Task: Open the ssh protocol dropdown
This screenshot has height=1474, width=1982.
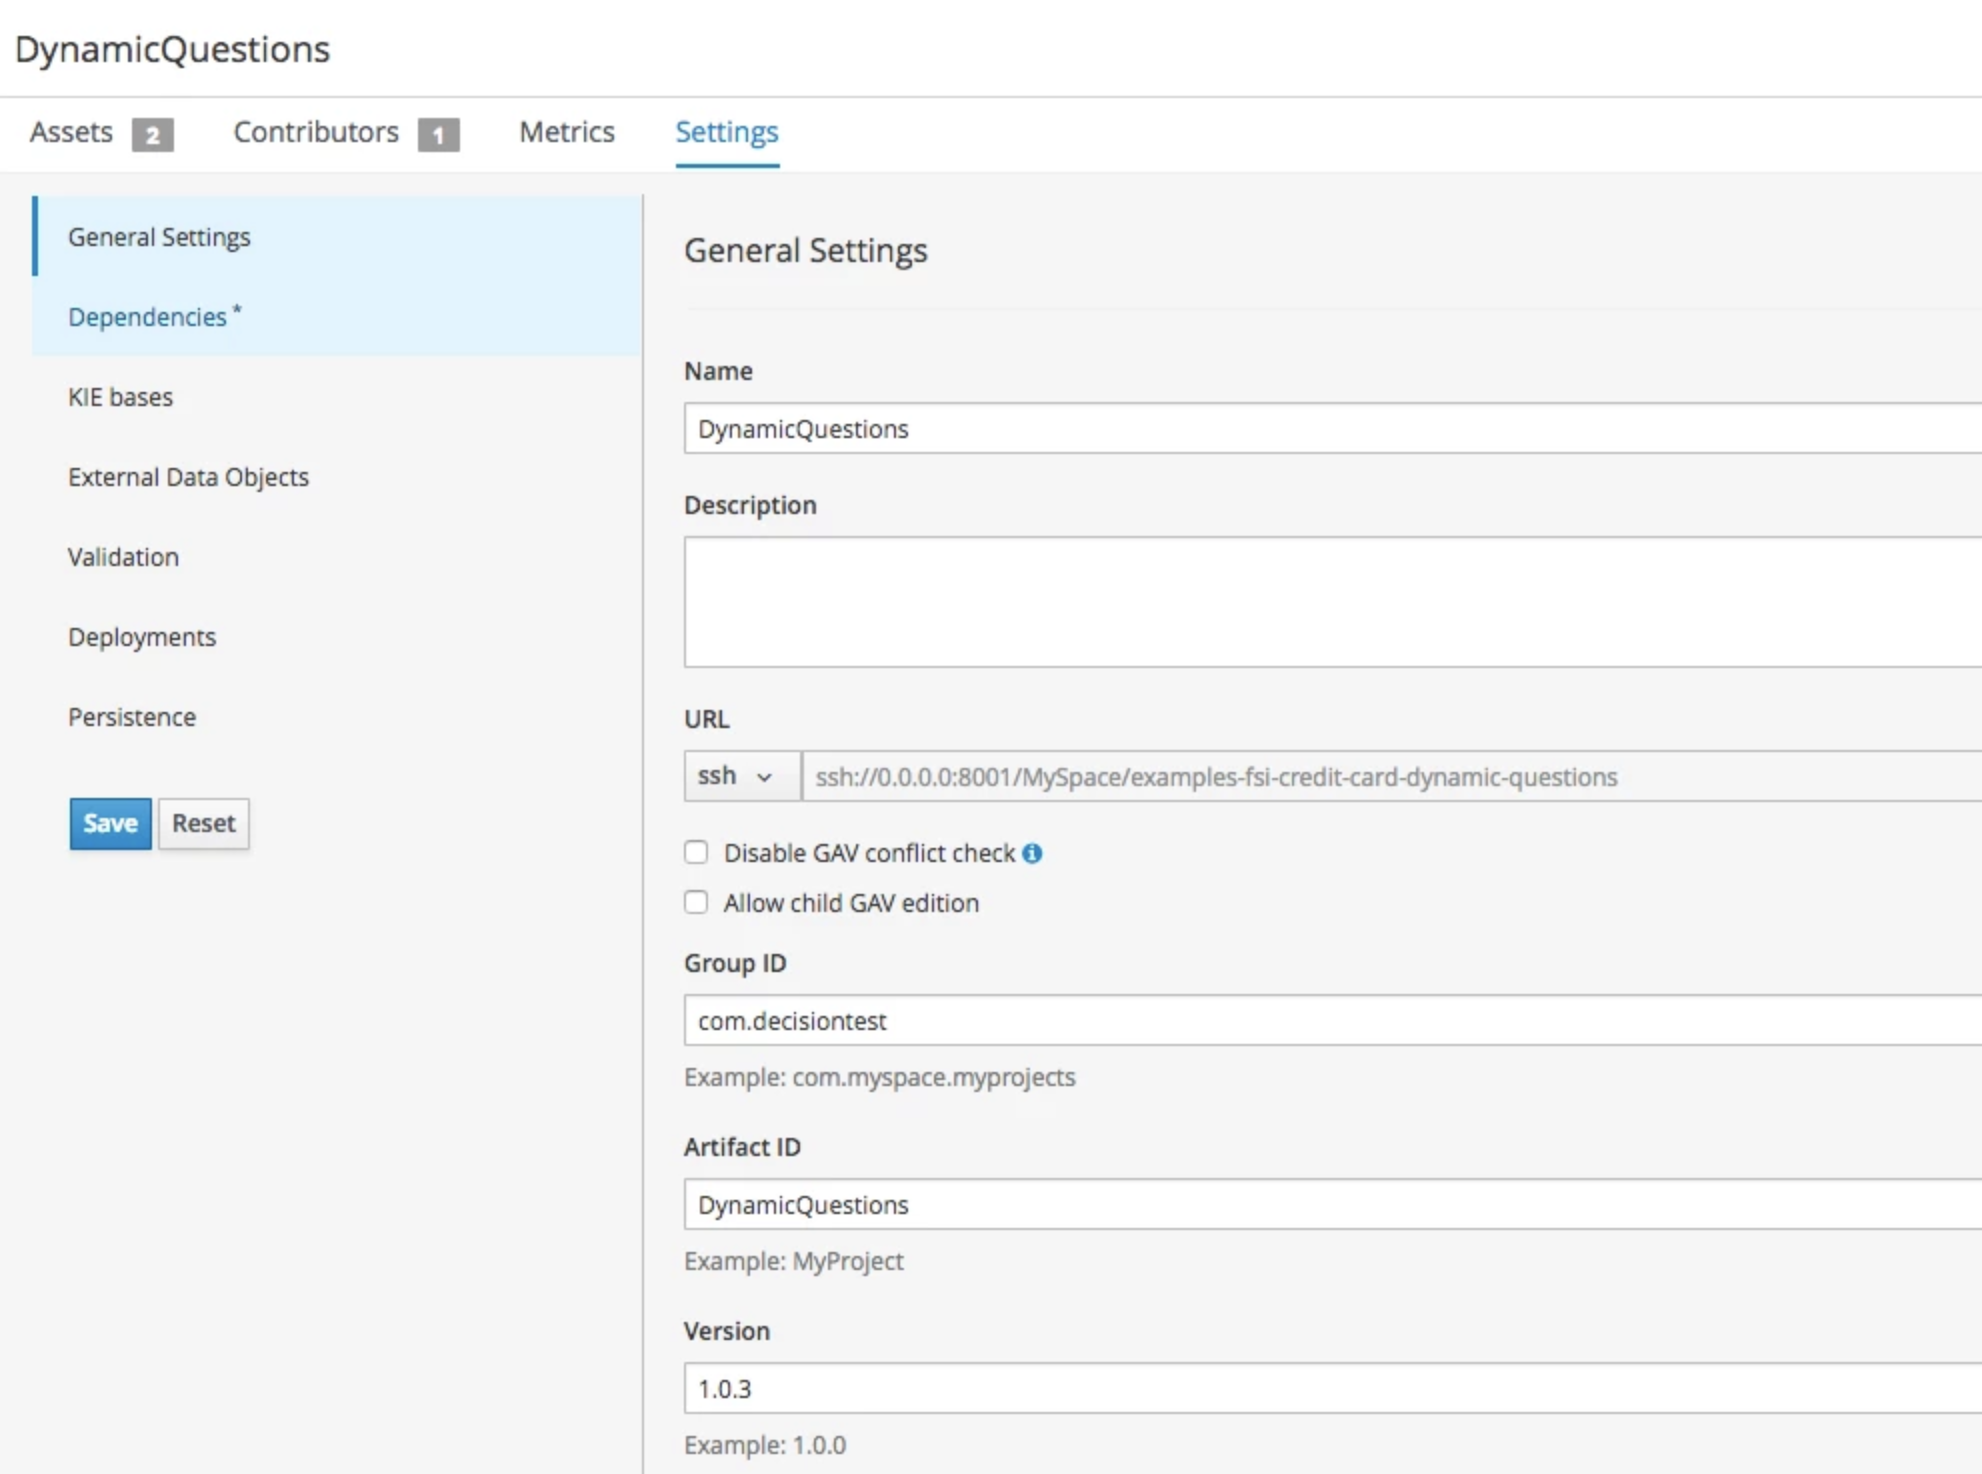Action: (740, 776)
